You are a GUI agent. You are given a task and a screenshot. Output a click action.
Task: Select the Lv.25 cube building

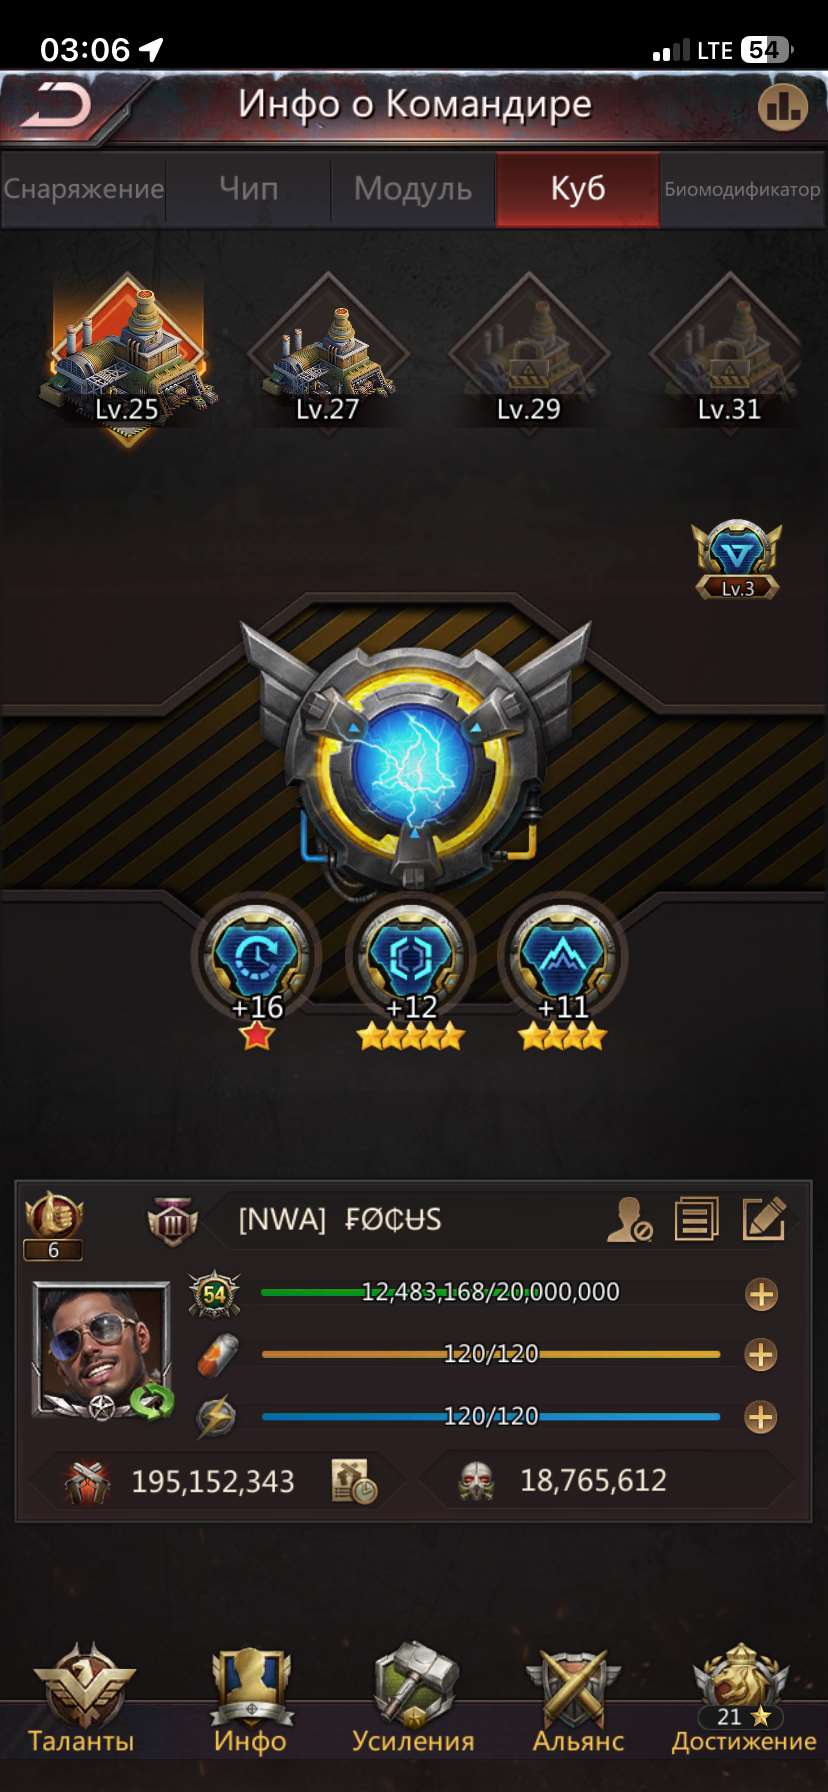click(127, 355)
